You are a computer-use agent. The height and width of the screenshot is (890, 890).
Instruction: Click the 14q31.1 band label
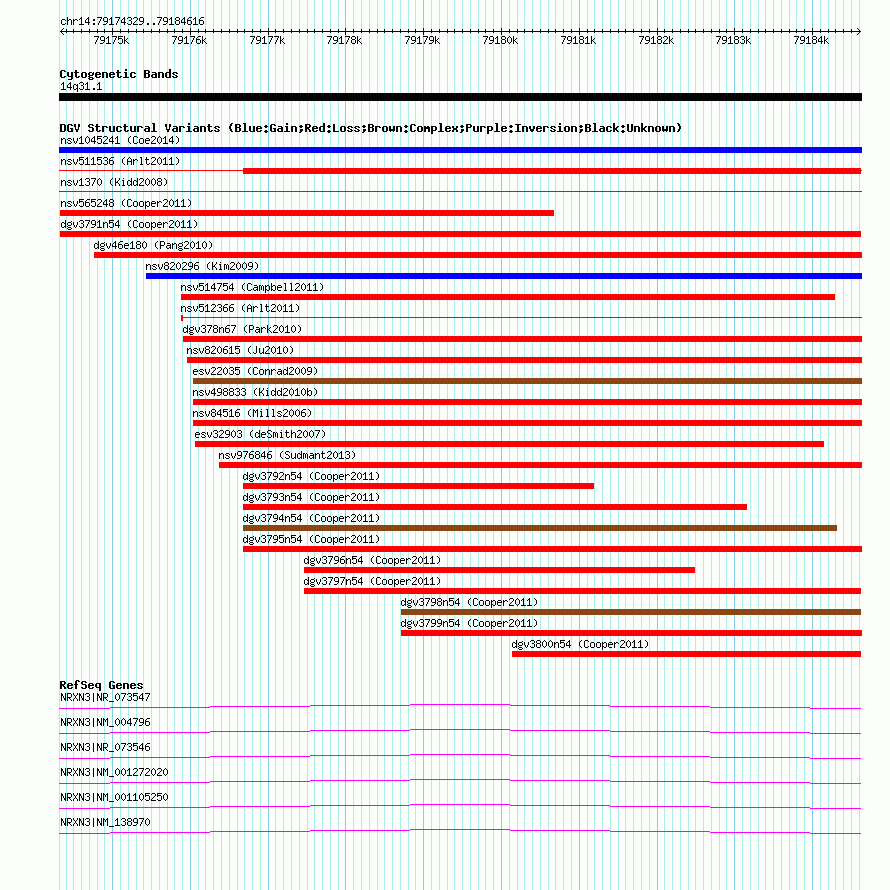click(81, 86)
